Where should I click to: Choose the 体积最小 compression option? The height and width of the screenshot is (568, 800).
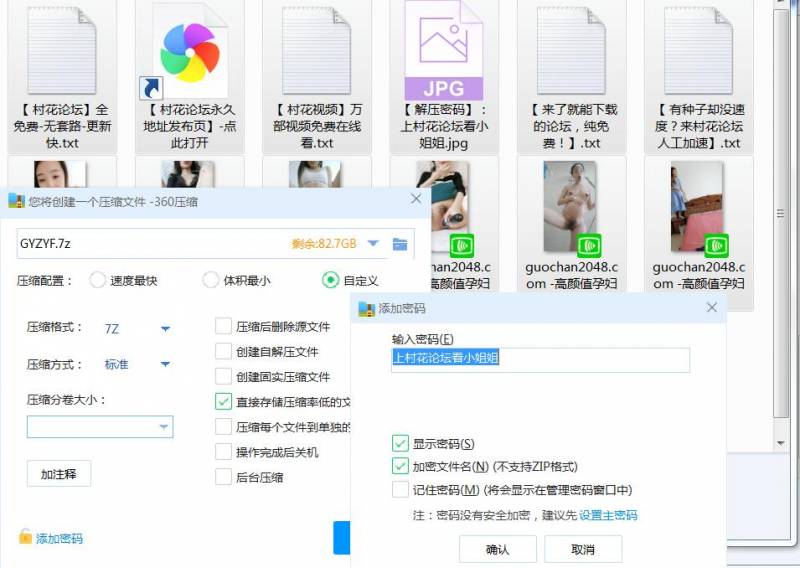(x=211, y=280)
